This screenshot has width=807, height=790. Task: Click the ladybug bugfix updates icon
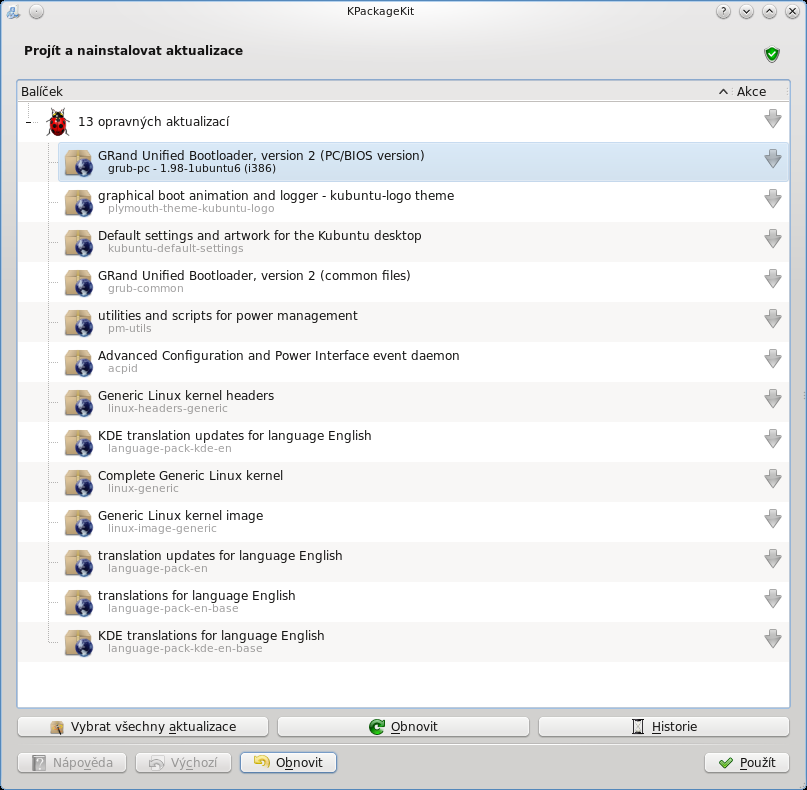57,122
